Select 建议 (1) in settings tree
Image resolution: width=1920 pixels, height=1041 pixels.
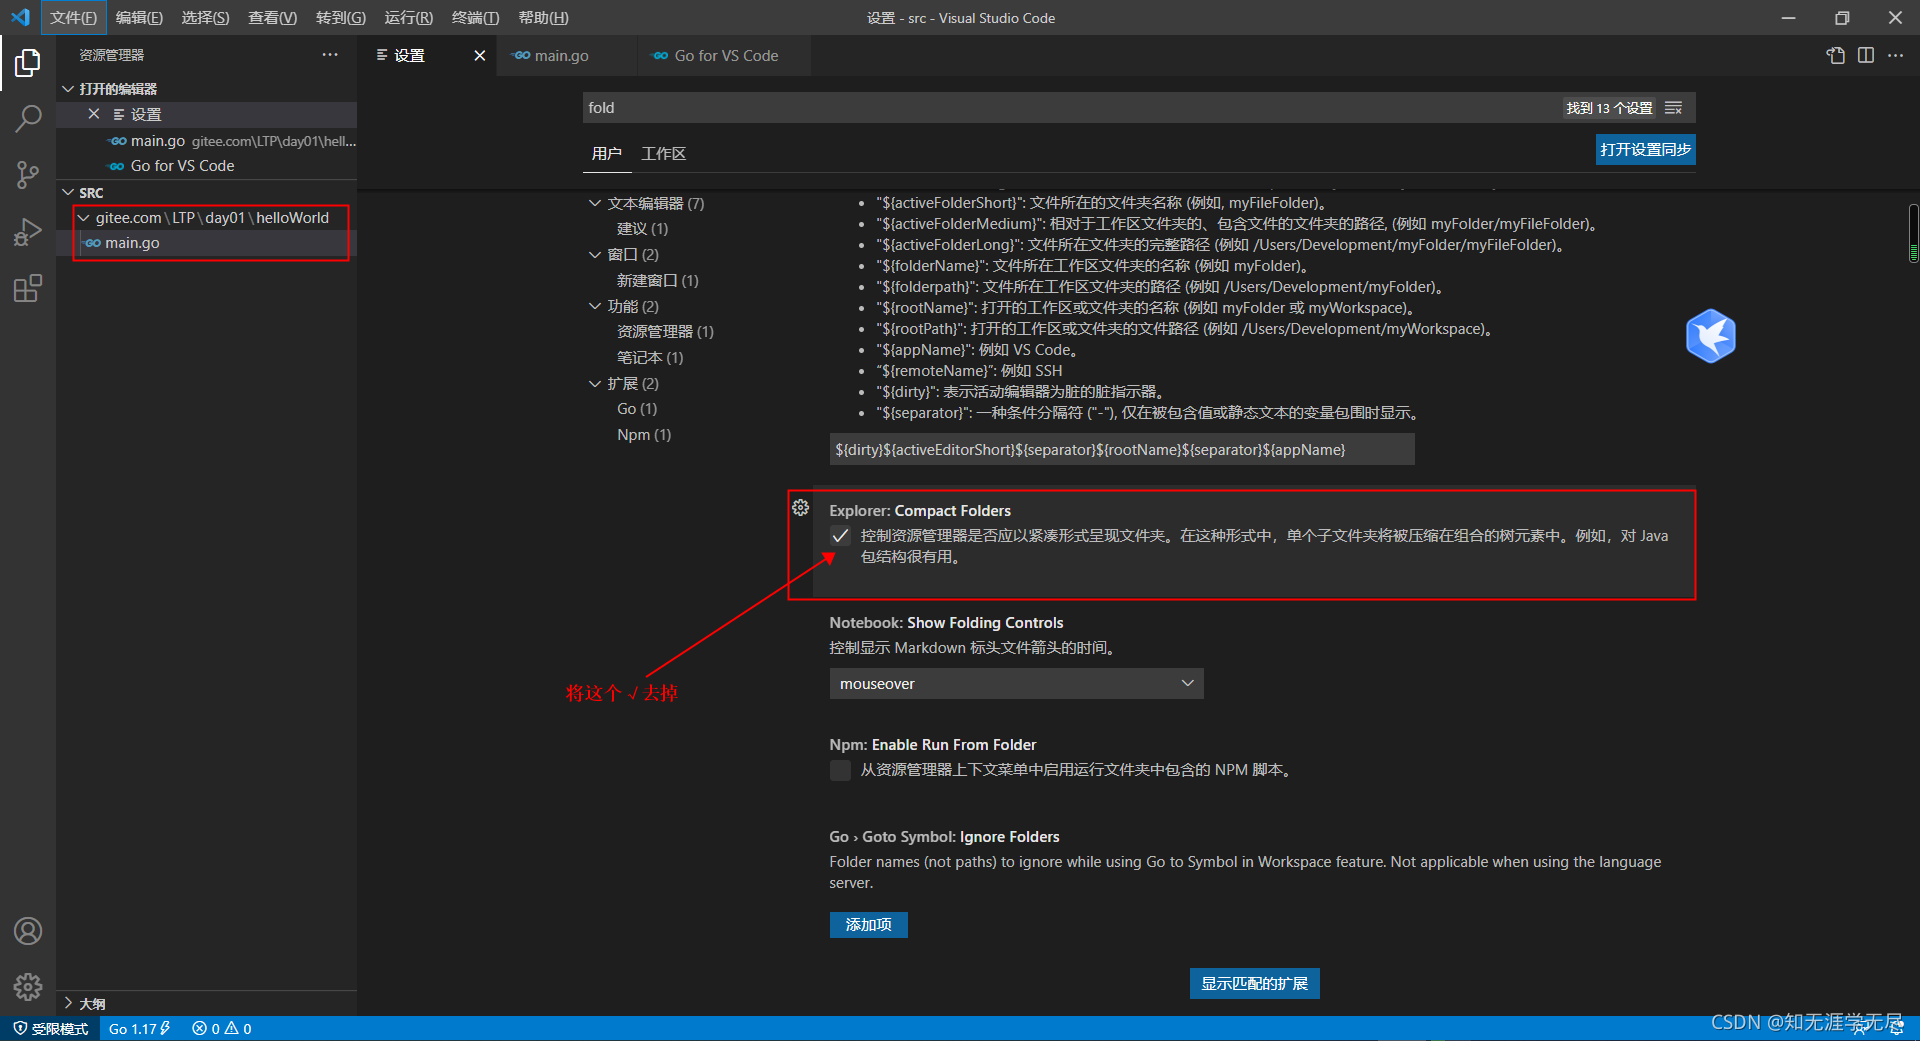coord(642,229)
